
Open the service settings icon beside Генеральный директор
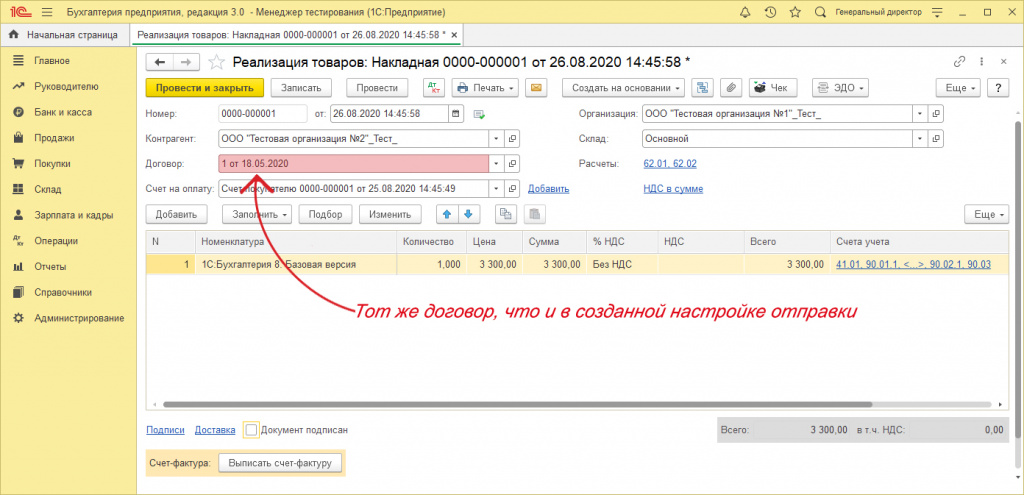pyautogui.click(x=938, y=12)
